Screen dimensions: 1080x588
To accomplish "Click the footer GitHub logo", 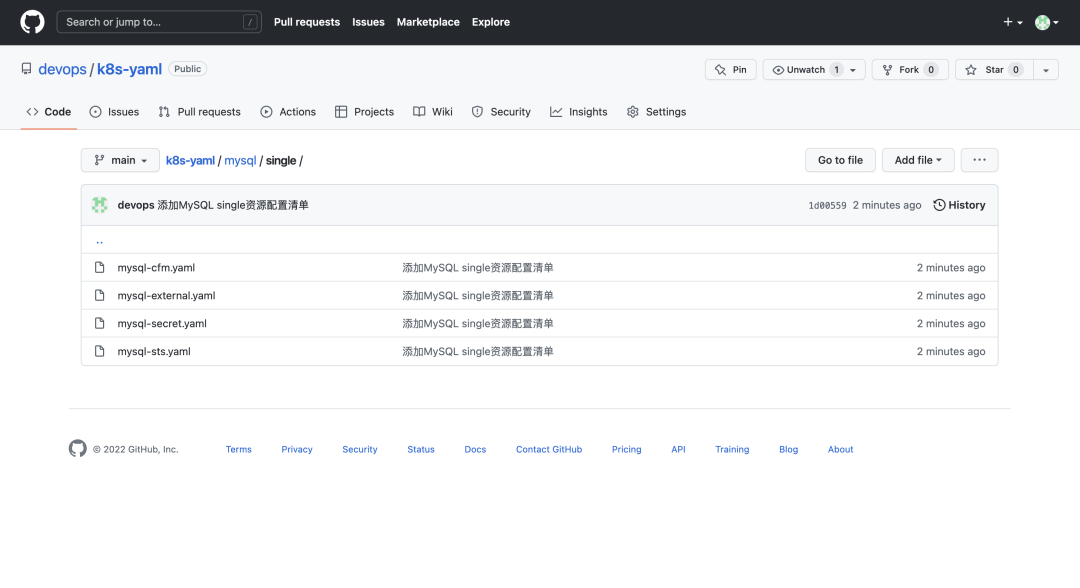I will (x=78, y=448).
